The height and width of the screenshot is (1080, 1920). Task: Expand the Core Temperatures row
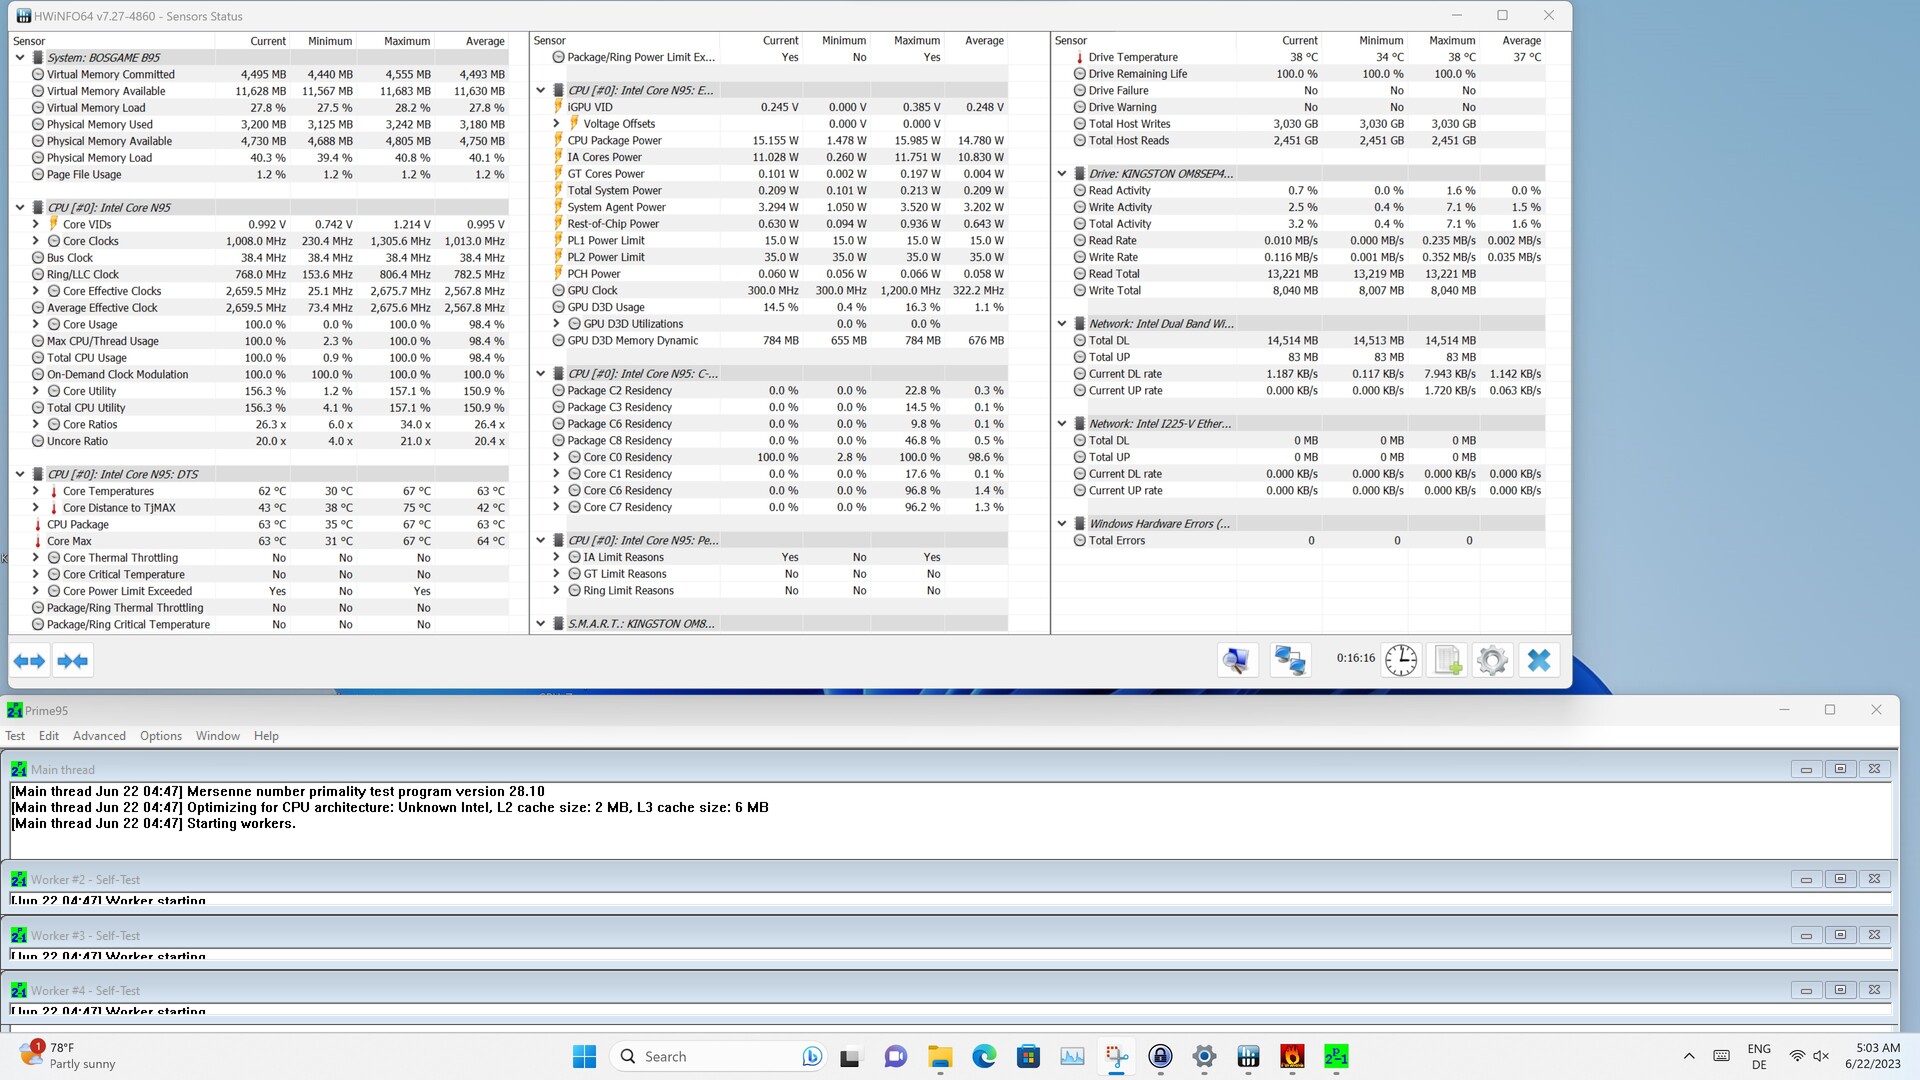coord(36,491)
